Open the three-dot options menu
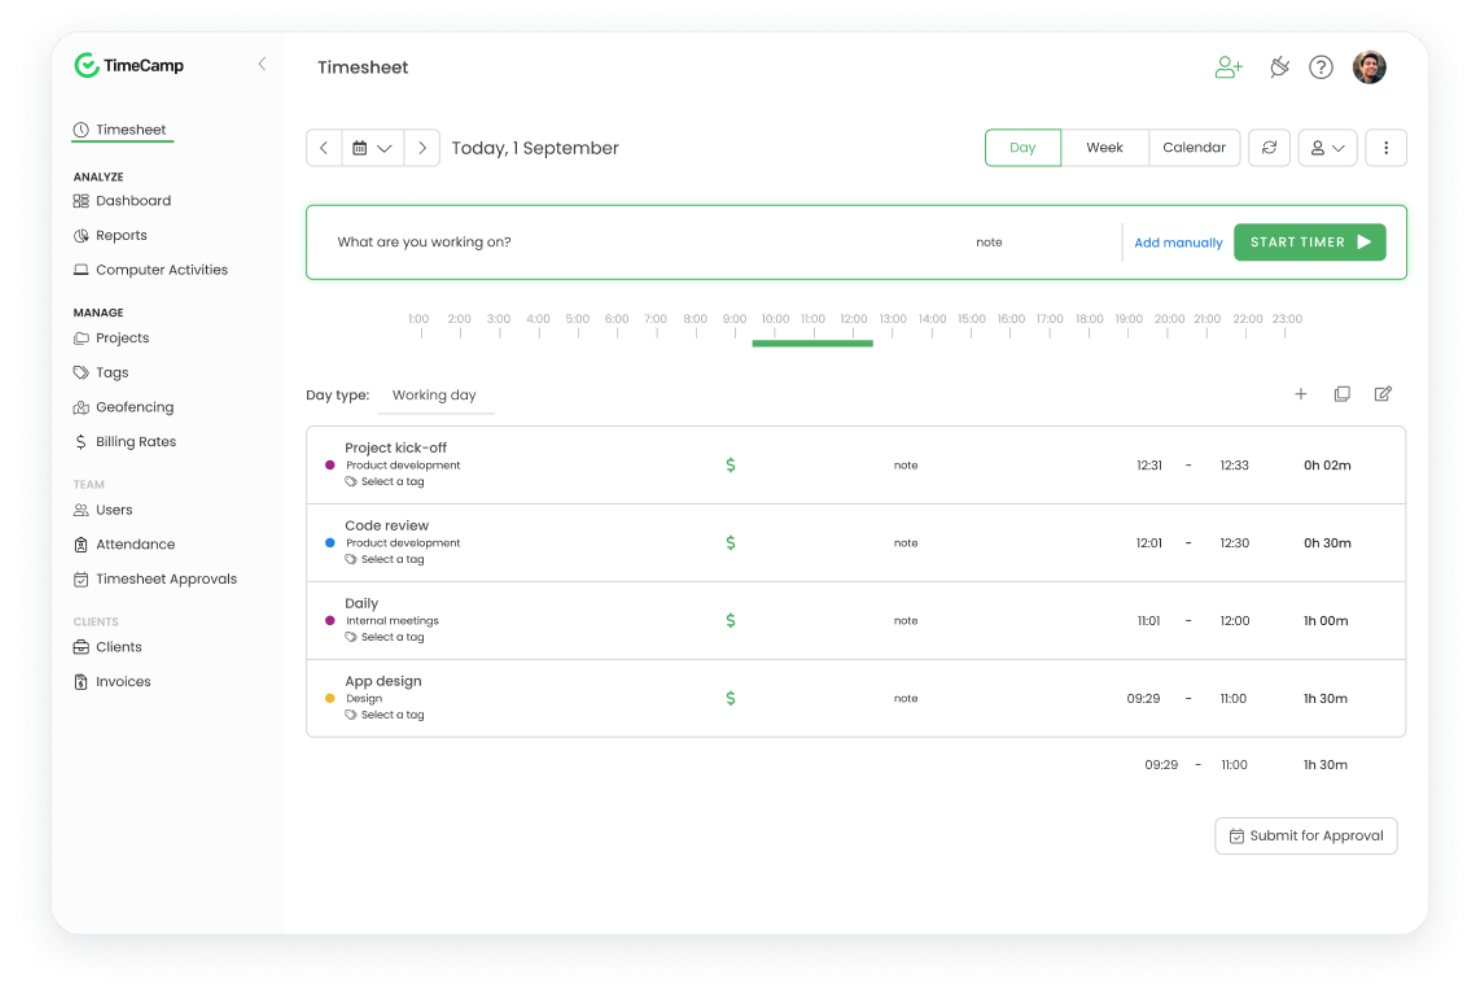The height and width of the screenshot is (987, 1480). (x=1386, y=147)
